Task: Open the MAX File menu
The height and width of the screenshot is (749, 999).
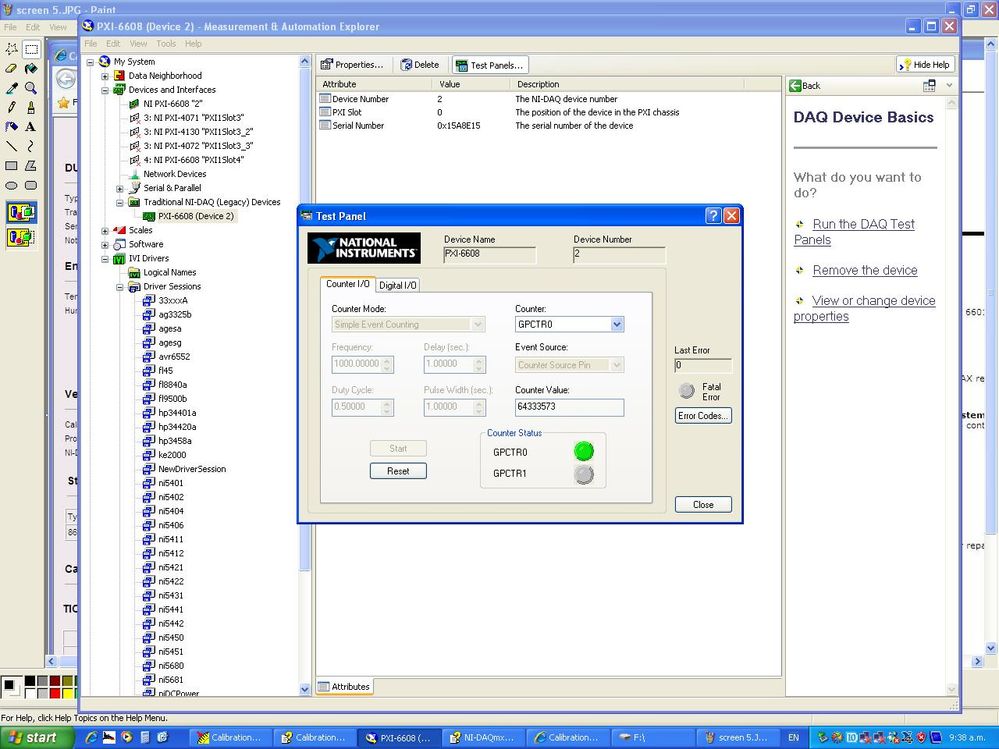Action: point(90,44)
